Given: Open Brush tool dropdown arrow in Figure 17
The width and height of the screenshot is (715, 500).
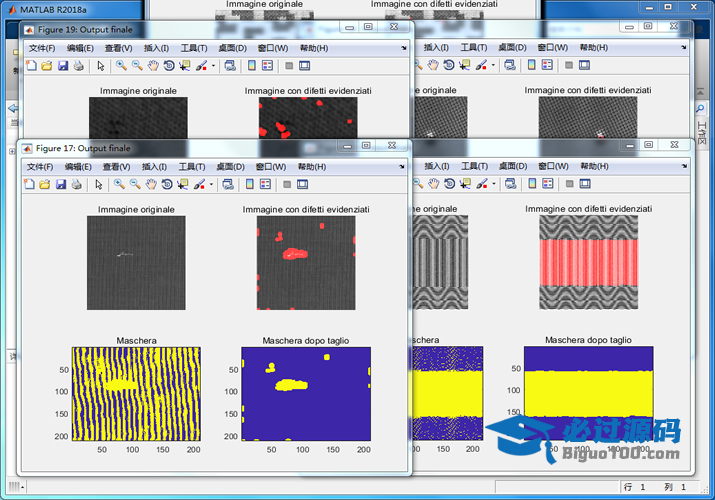Looking at the screenshot, I should coord(212,185).
